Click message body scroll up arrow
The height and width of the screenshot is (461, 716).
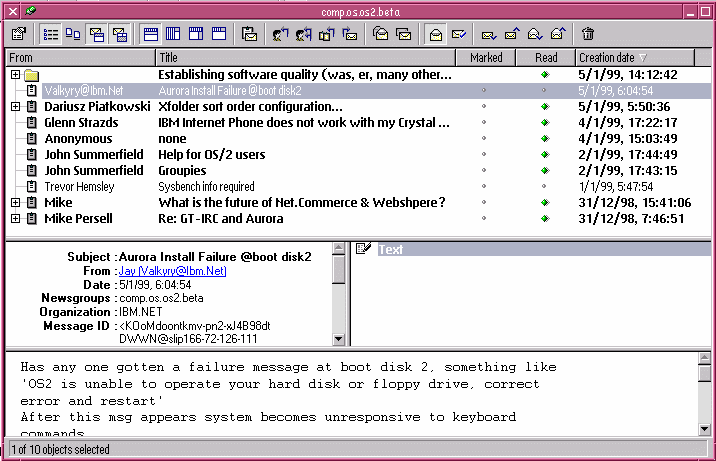pos(704,358)
